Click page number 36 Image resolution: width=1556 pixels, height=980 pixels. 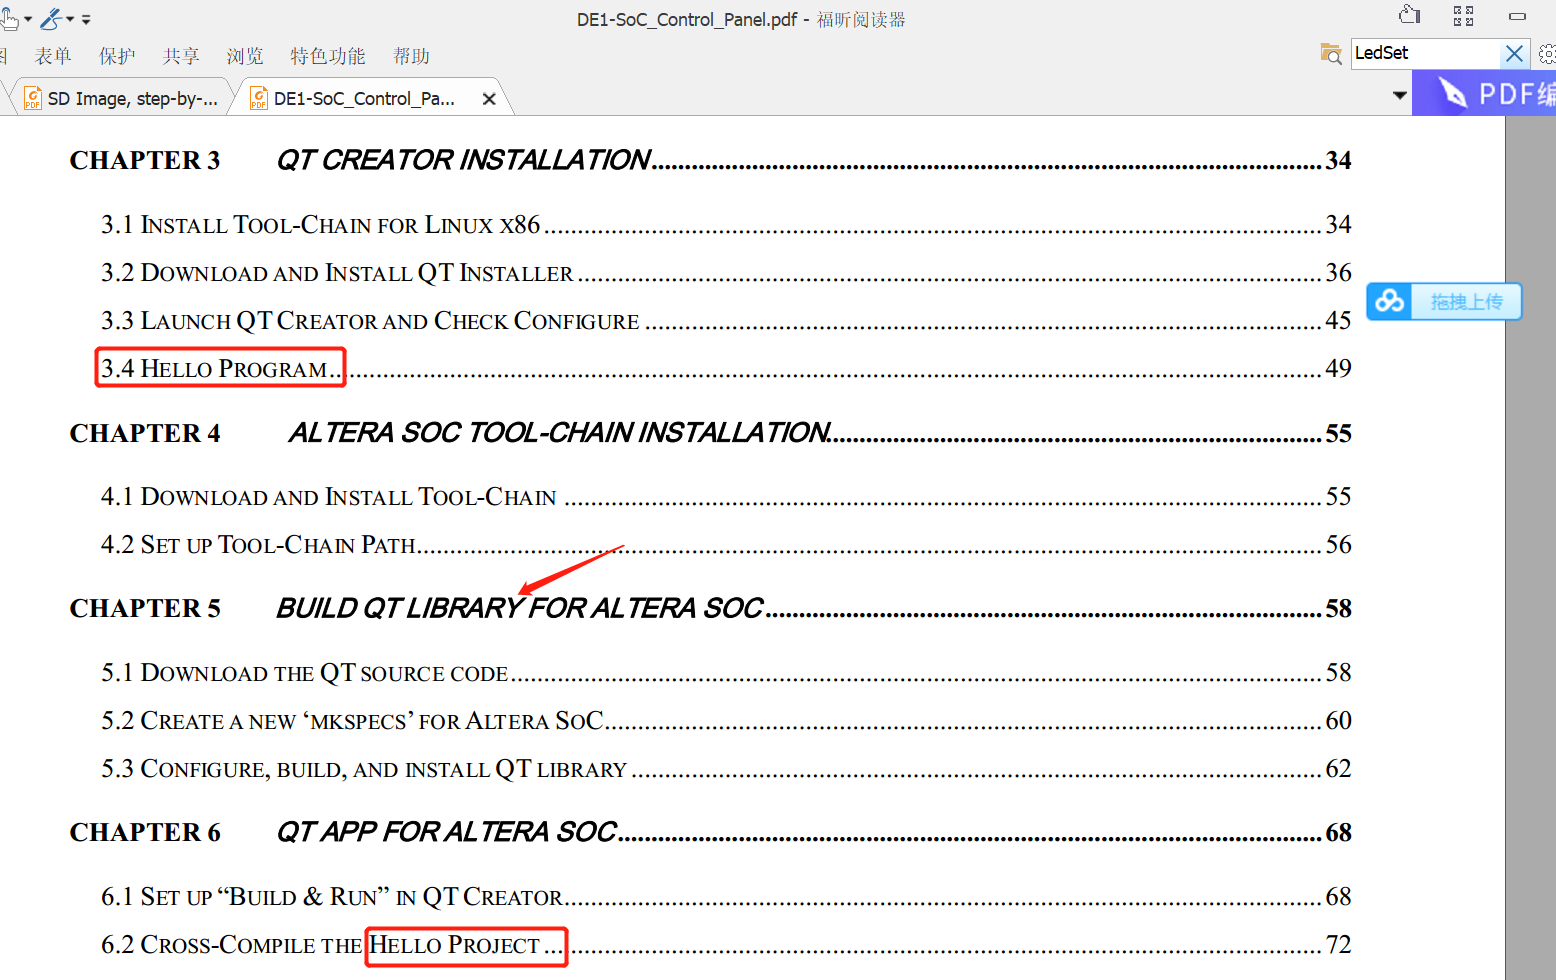1339,272
